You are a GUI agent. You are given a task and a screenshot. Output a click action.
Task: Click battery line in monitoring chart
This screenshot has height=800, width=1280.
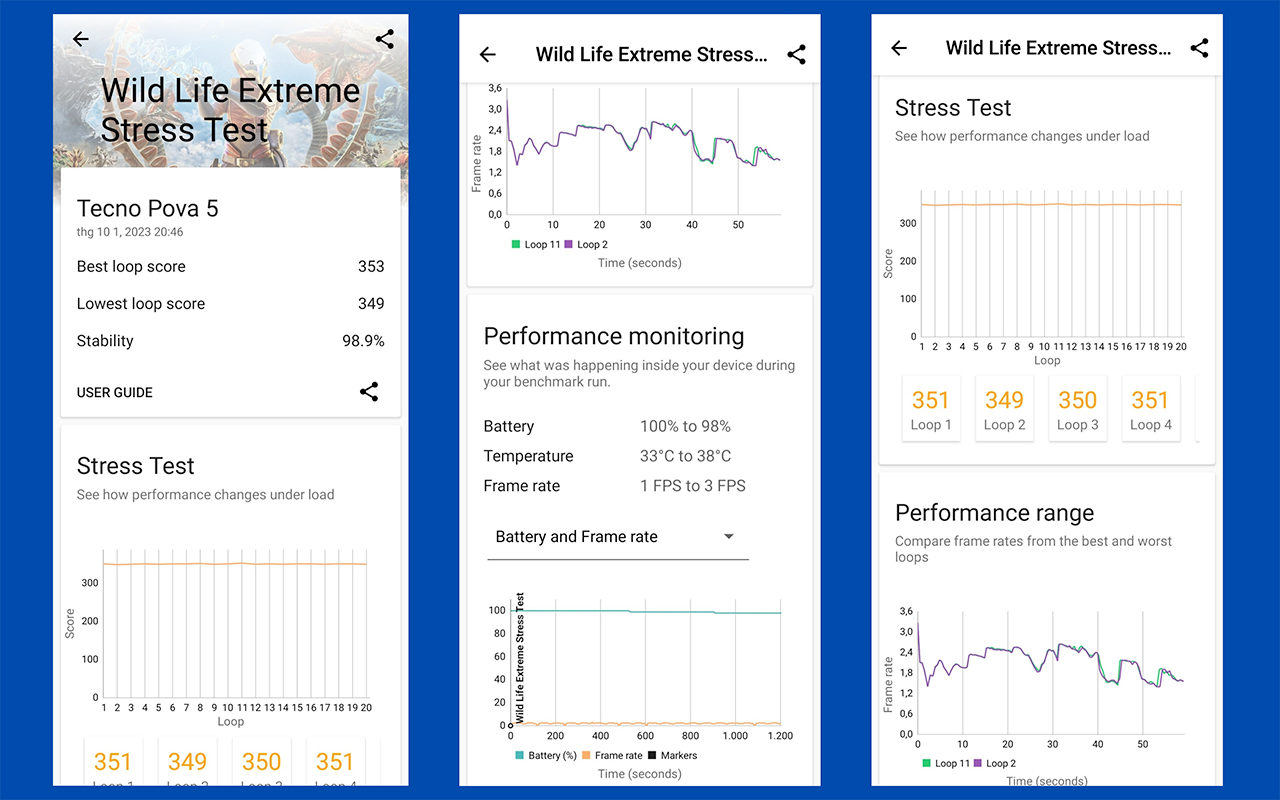(645, 611)
